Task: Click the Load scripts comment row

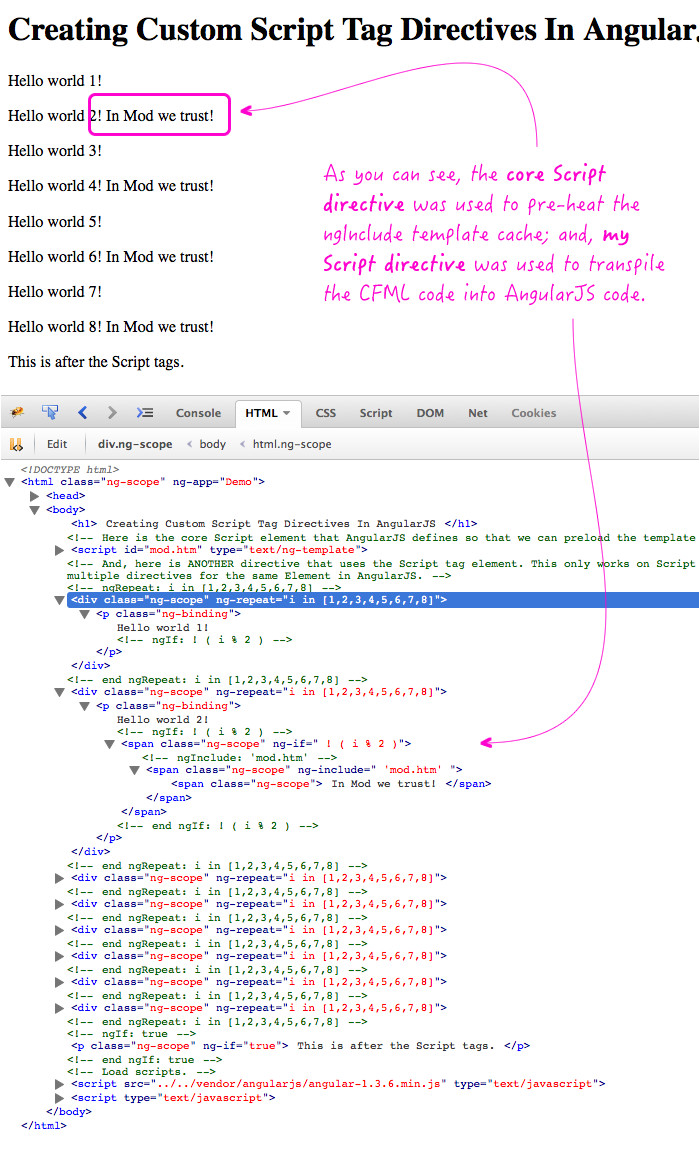Action: tap(141, 1072)
